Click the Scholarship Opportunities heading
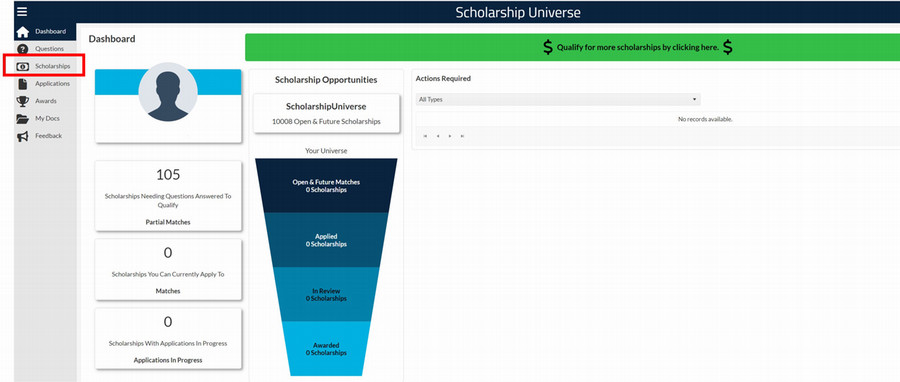This screenshot has height=382, width=900. point(326,80)
